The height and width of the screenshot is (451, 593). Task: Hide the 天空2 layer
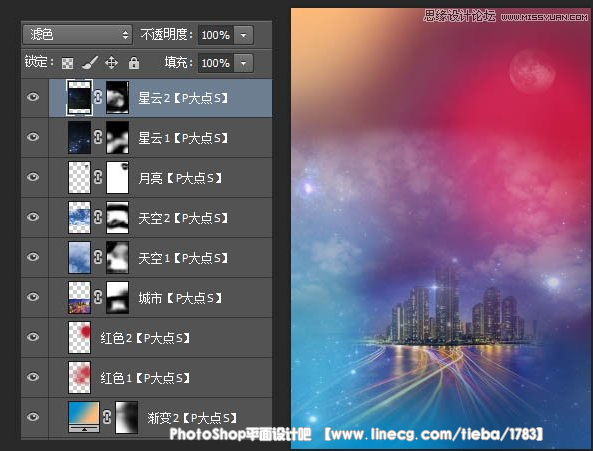[33, 217]
